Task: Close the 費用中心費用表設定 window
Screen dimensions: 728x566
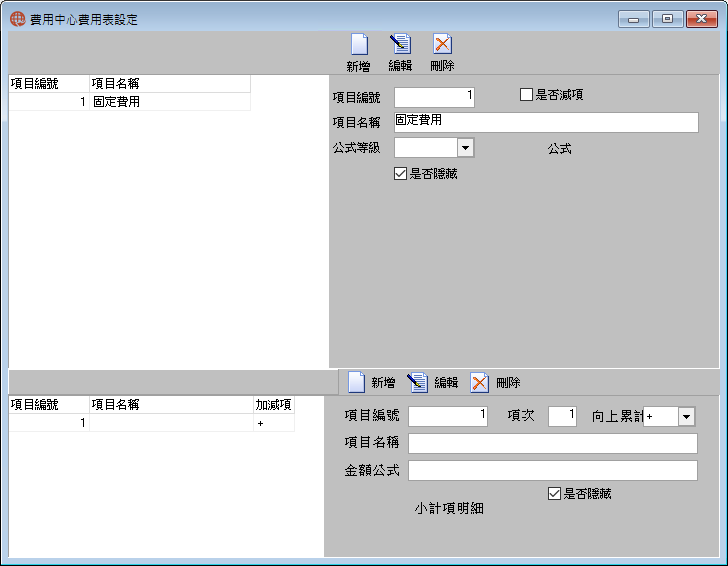Action: (x=702, y=19)
